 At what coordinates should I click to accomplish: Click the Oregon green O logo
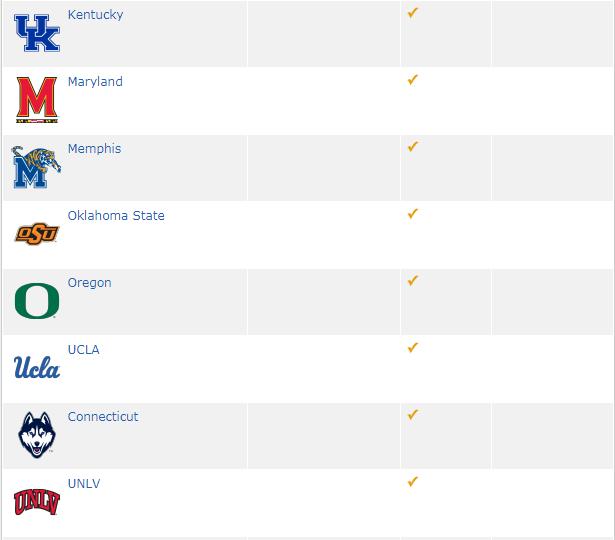pos(37,301)
